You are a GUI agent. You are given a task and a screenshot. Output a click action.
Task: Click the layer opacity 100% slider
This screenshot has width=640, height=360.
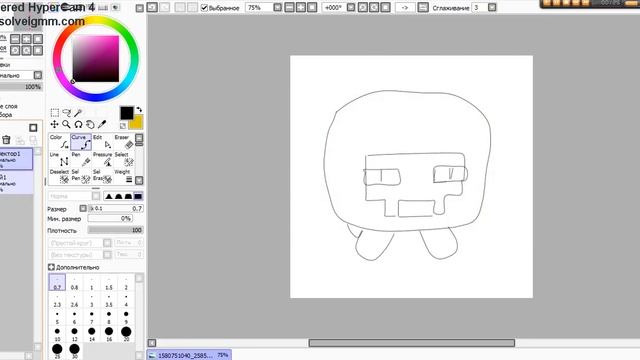point(21,87)
